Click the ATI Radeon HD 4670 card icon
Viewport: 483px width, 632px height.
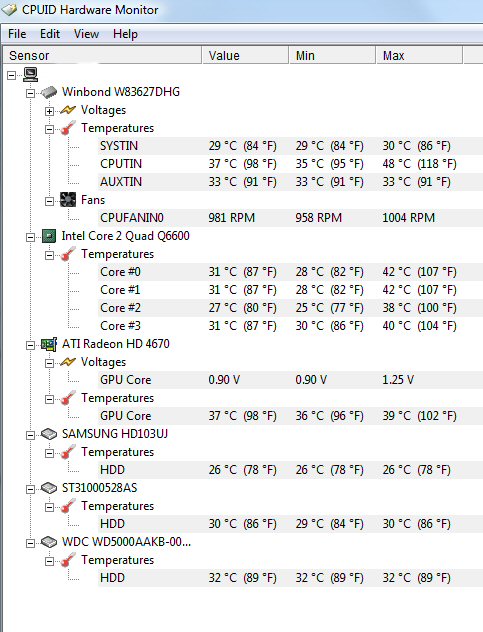coord(49,344)
